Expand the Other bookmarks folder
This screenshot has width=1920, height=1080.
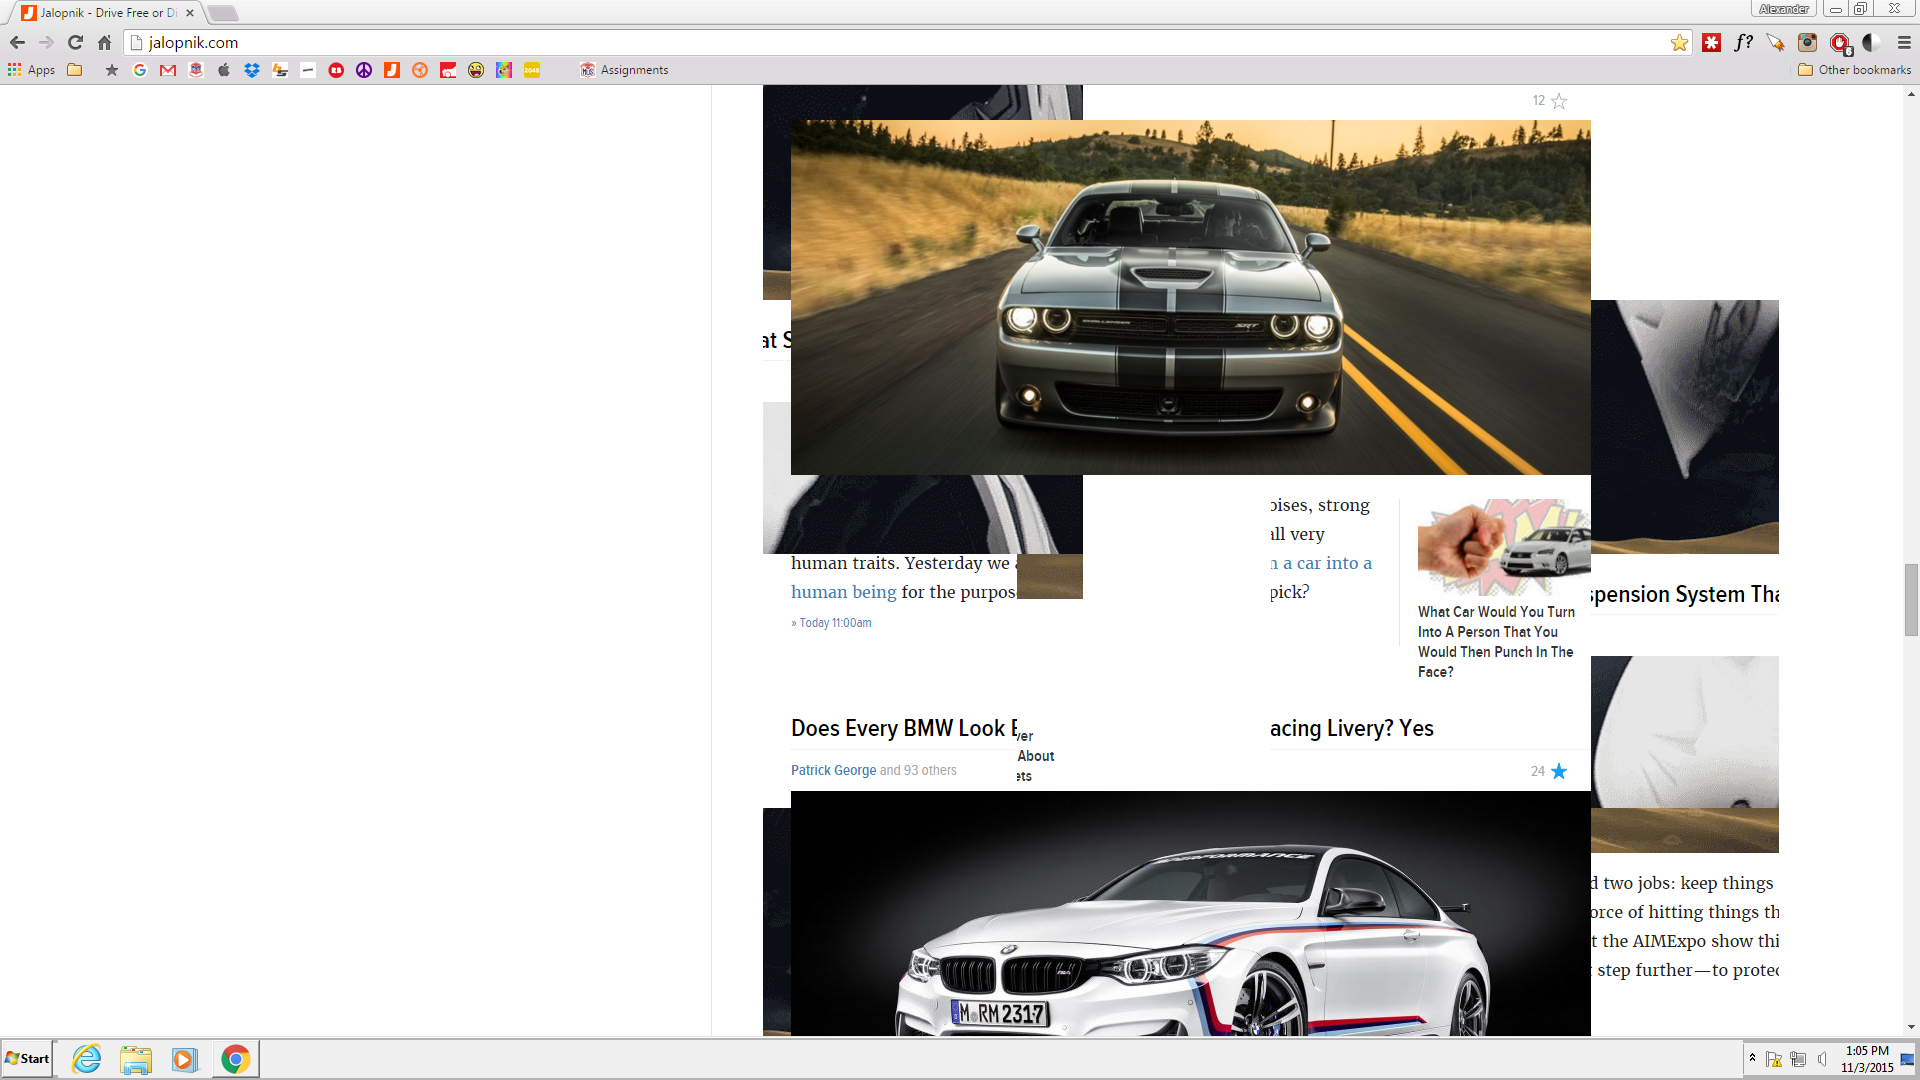1854,70
